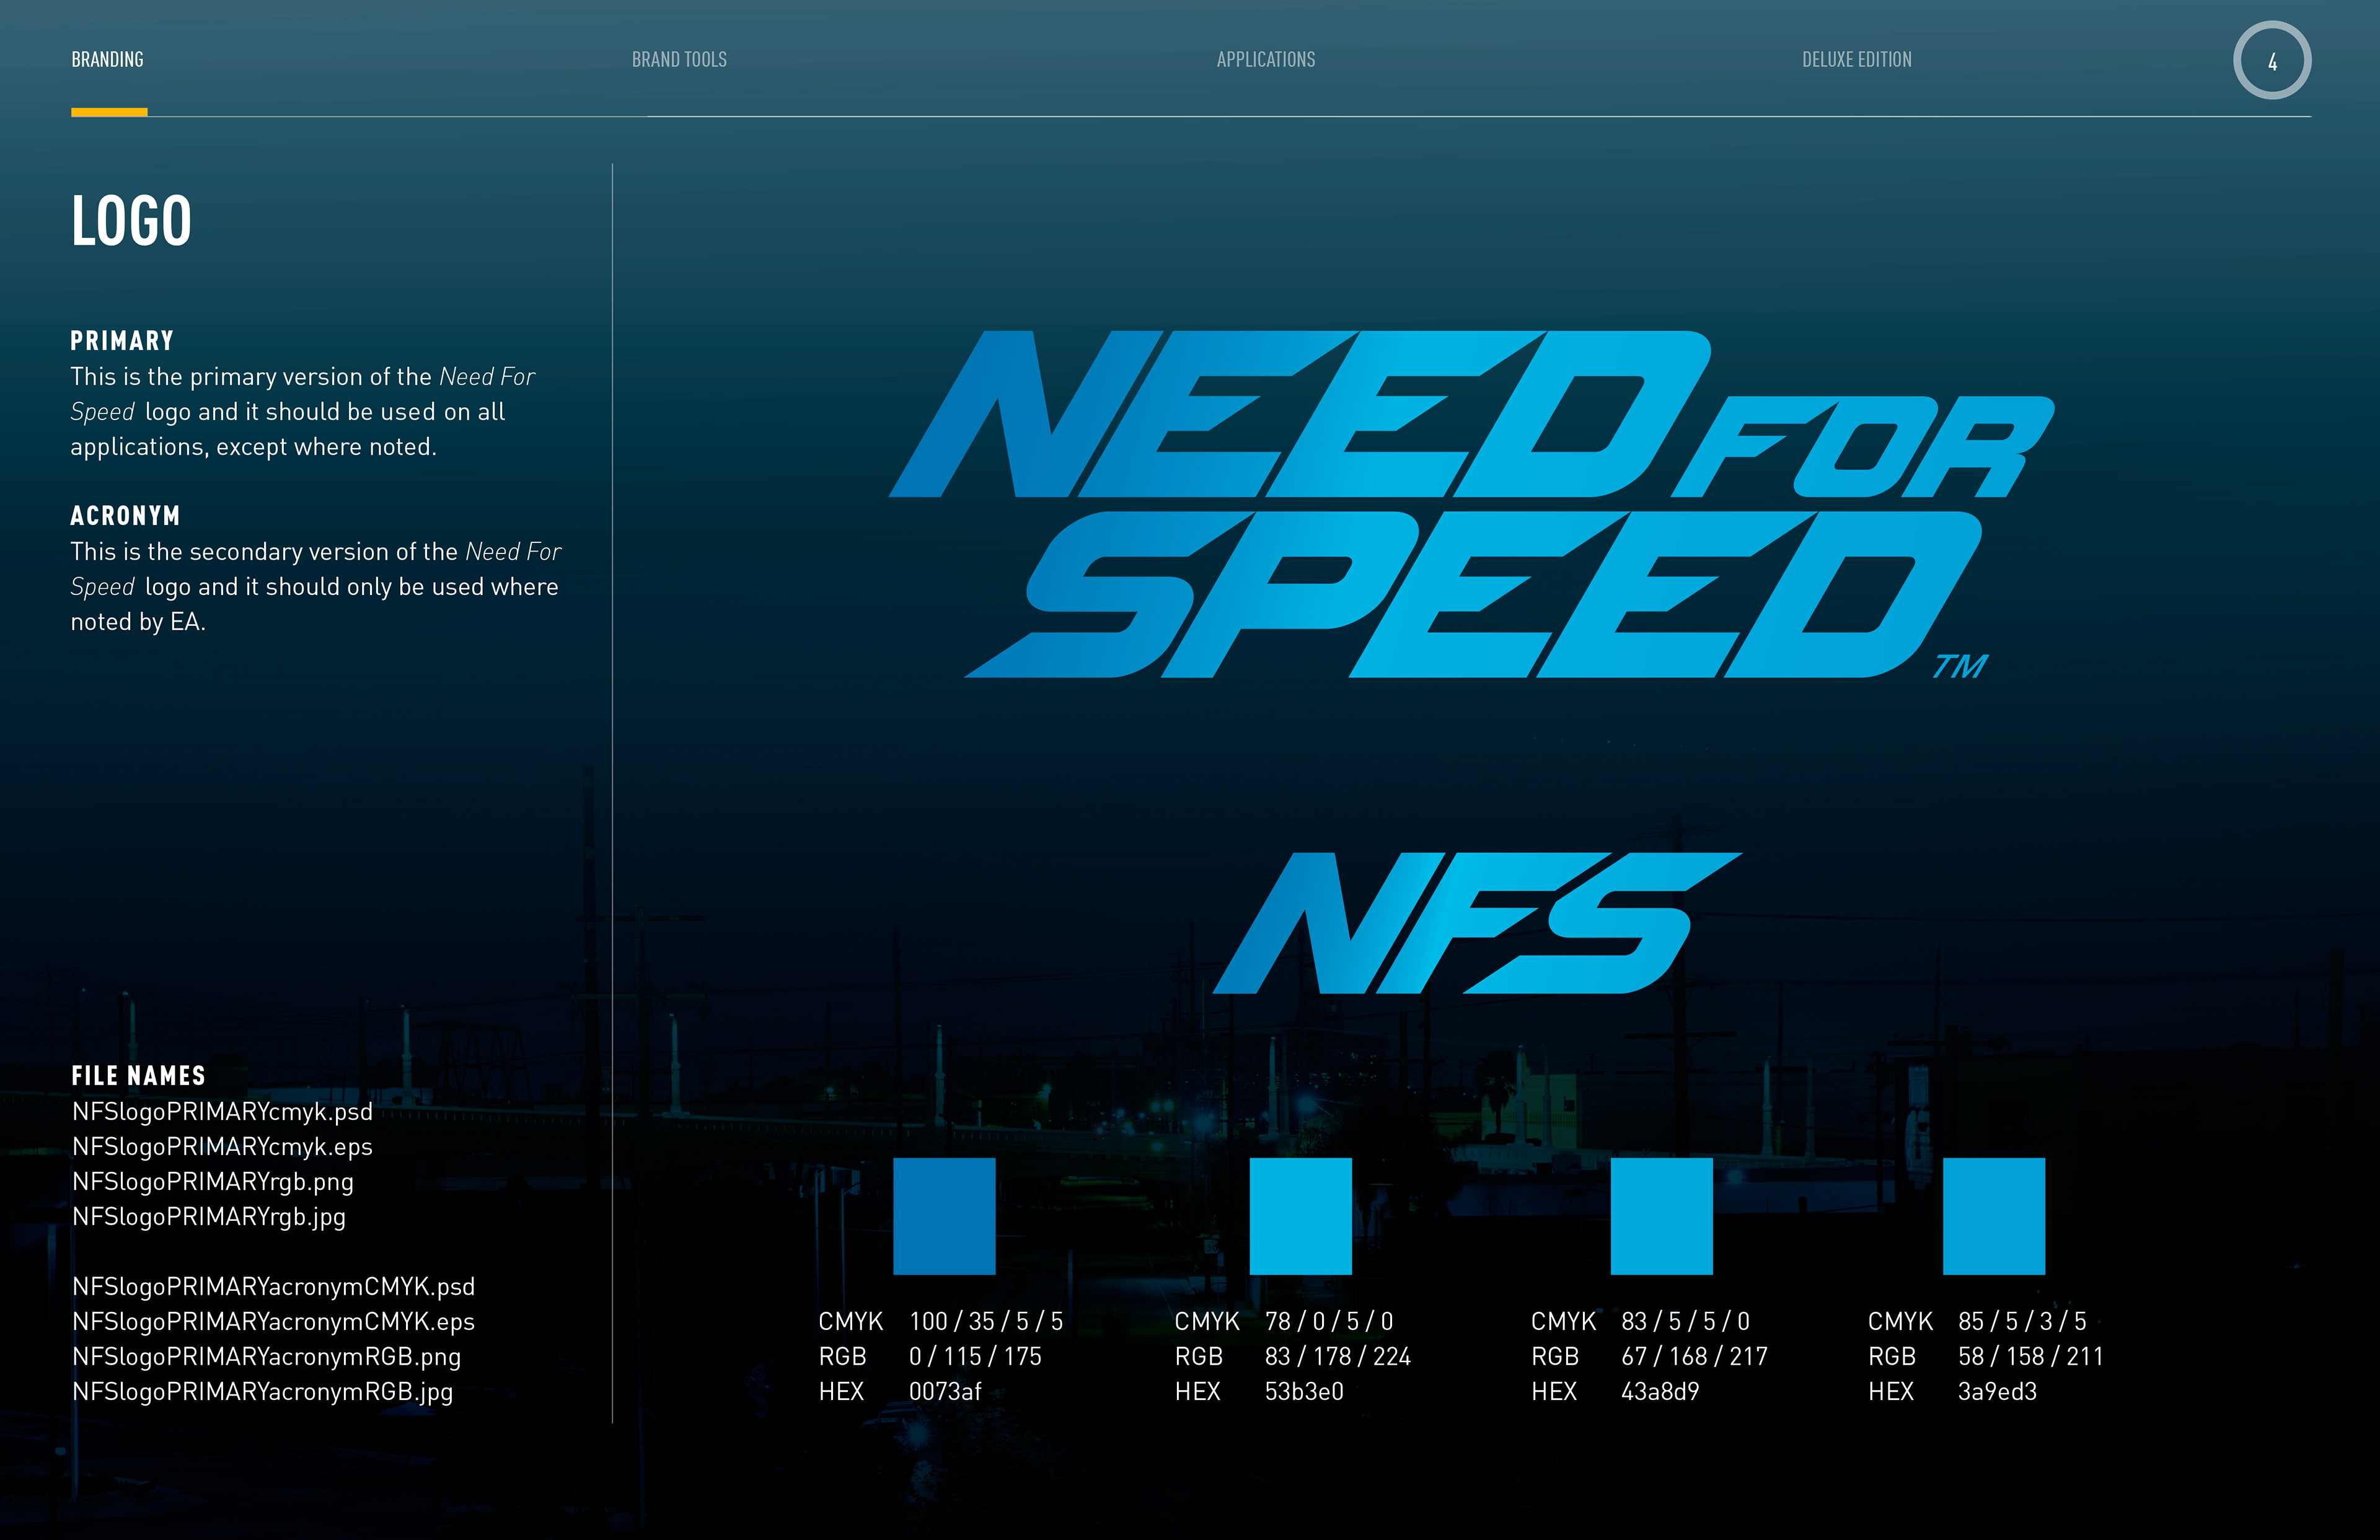Select file name NFSlogoPRIMARYacronymCMYK.eps

click(x=274, y=1322)
